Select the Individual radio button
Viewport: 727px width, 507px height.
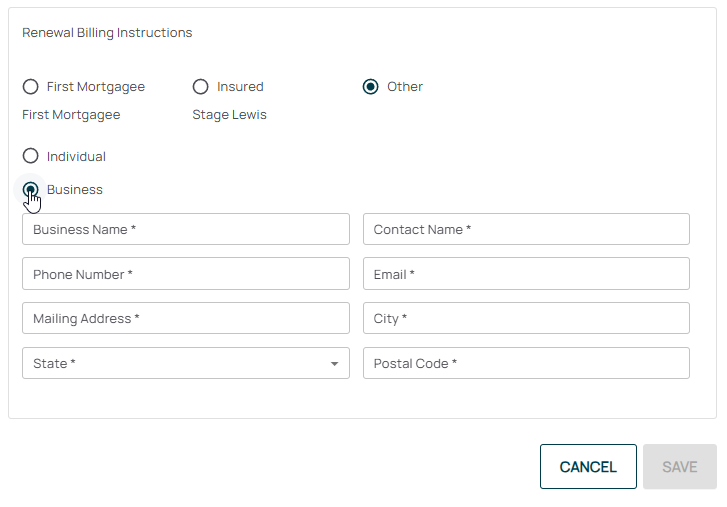pos(30,156)
